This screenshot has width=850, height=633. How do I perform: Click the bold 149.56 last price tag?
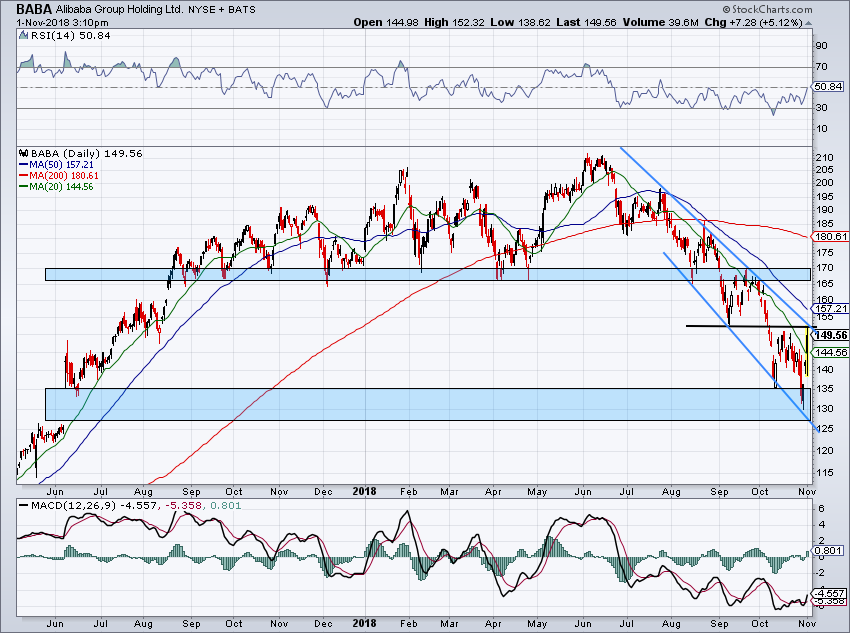pyautogui.click(x=830, y=335)
